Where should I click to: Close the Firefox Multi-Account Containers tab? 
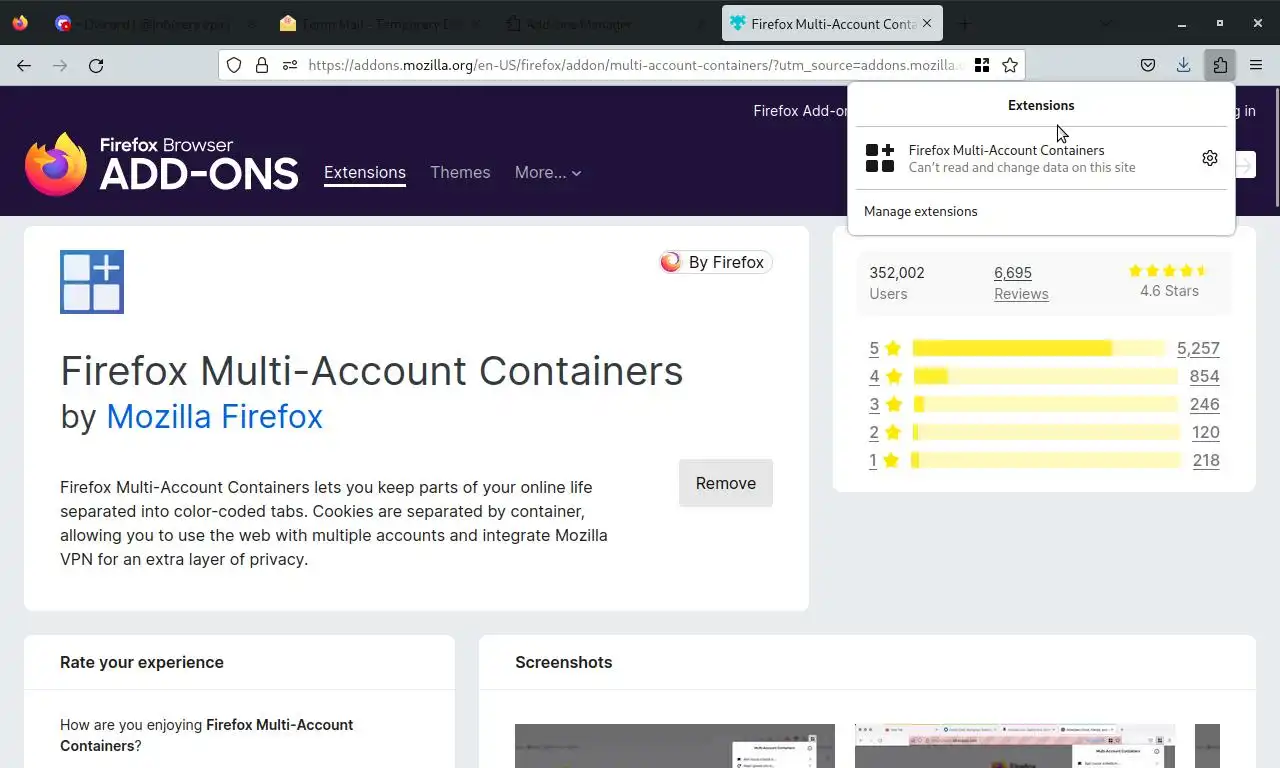[x=927, y=23]
